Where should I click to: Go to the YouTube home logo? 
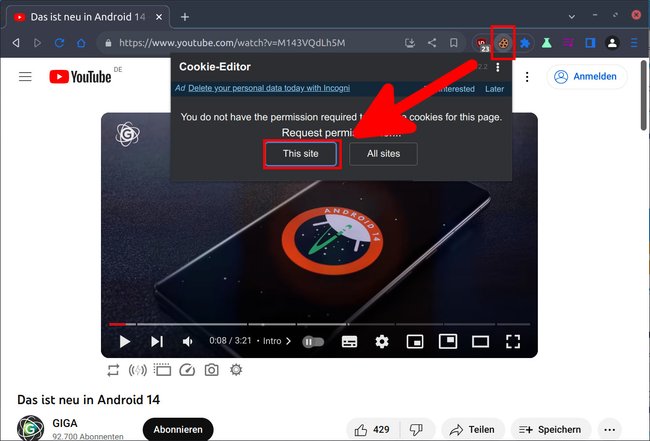pyautogui.click(x=80, y=77)
